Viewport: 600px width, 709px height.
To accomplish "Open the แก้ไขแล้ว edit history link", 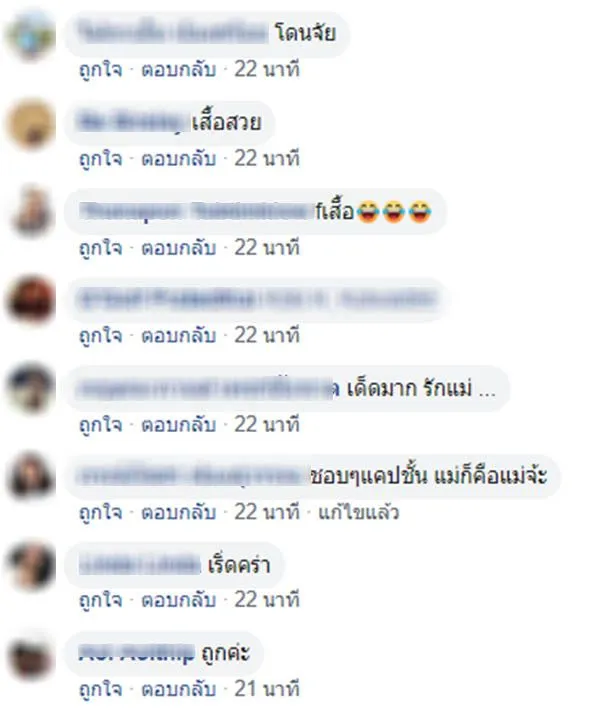I will [359, 512].
